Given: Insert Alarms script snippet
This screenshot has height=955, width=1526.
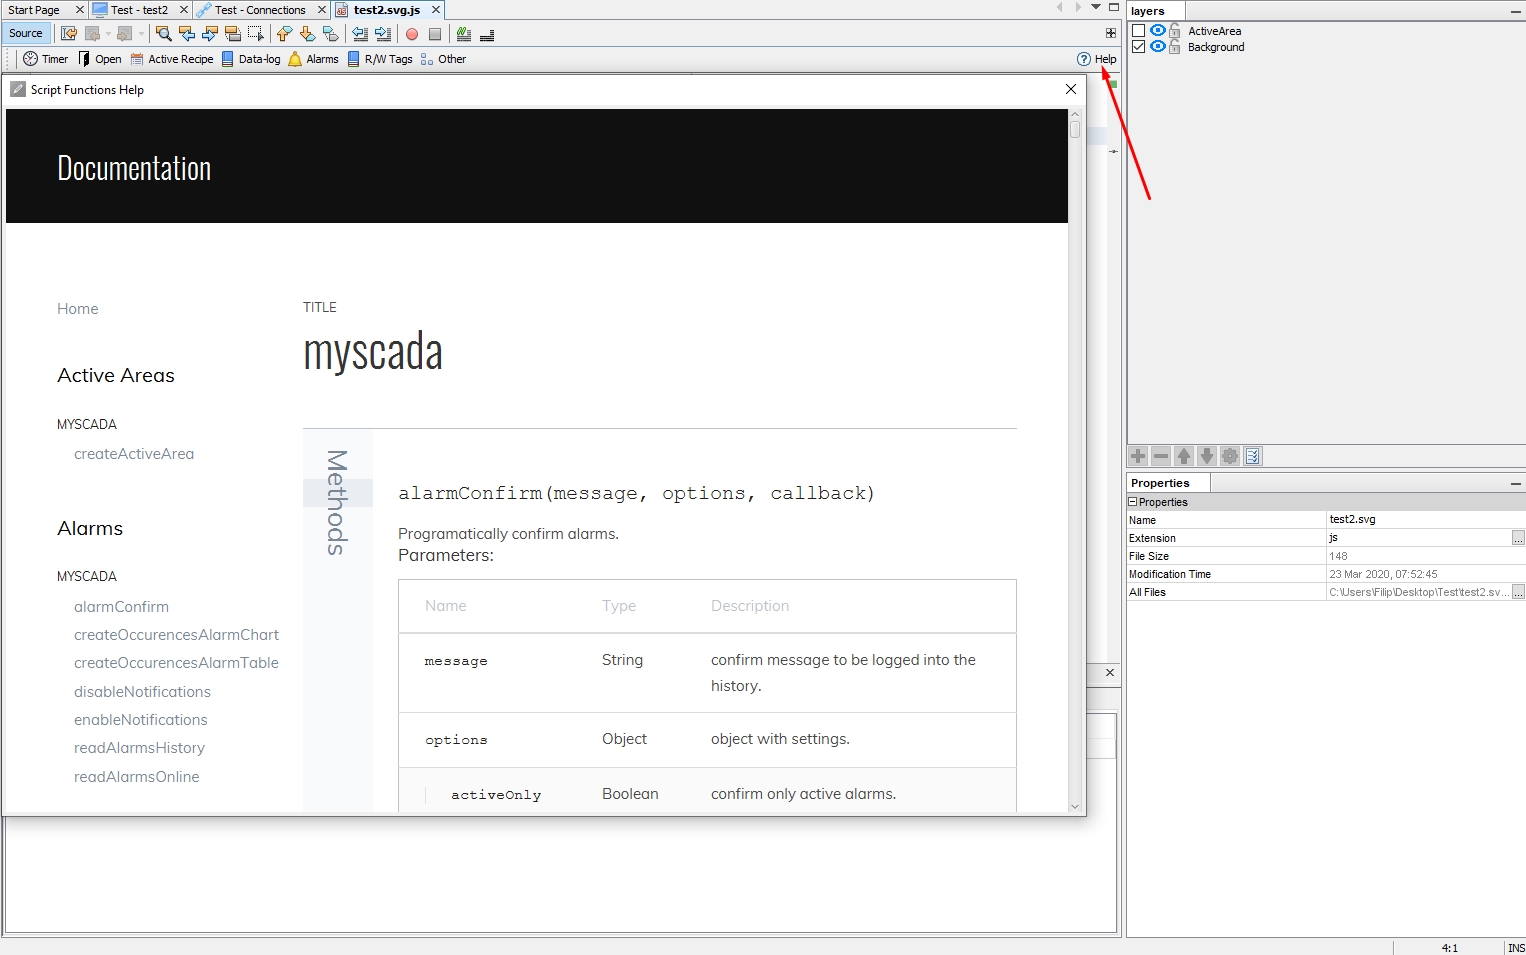Looking at the screenshot, I should click(x=314, y=59).
